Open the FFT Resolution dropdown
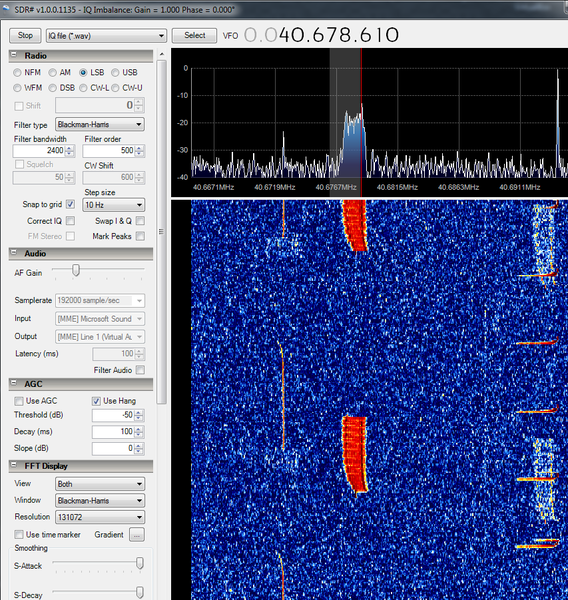Image resolution: width=568 pixels, height=600 pixels. 100,517
